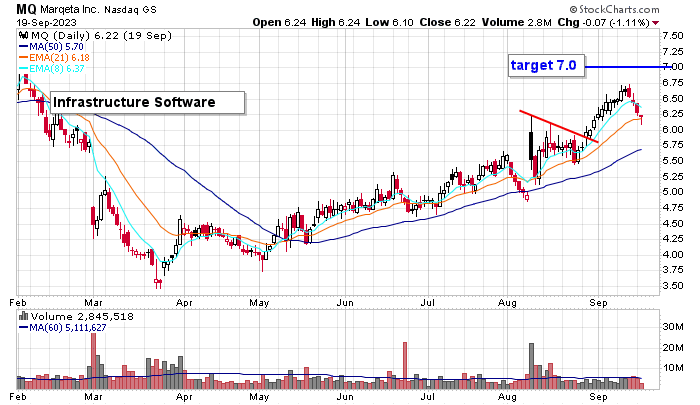Click the 6.25 price axis label
Screen dimensions: 700x405
tap(673, 114)
